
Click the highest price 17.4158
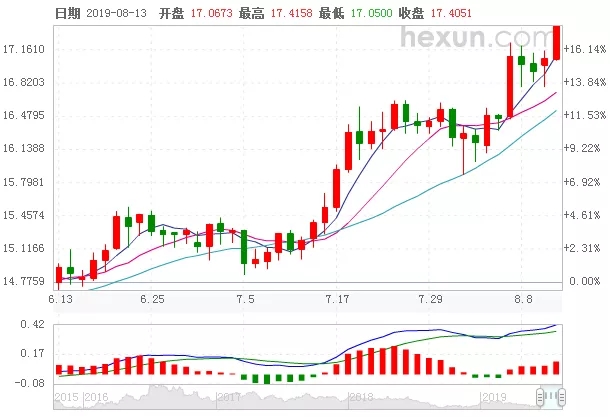(291, 13)
